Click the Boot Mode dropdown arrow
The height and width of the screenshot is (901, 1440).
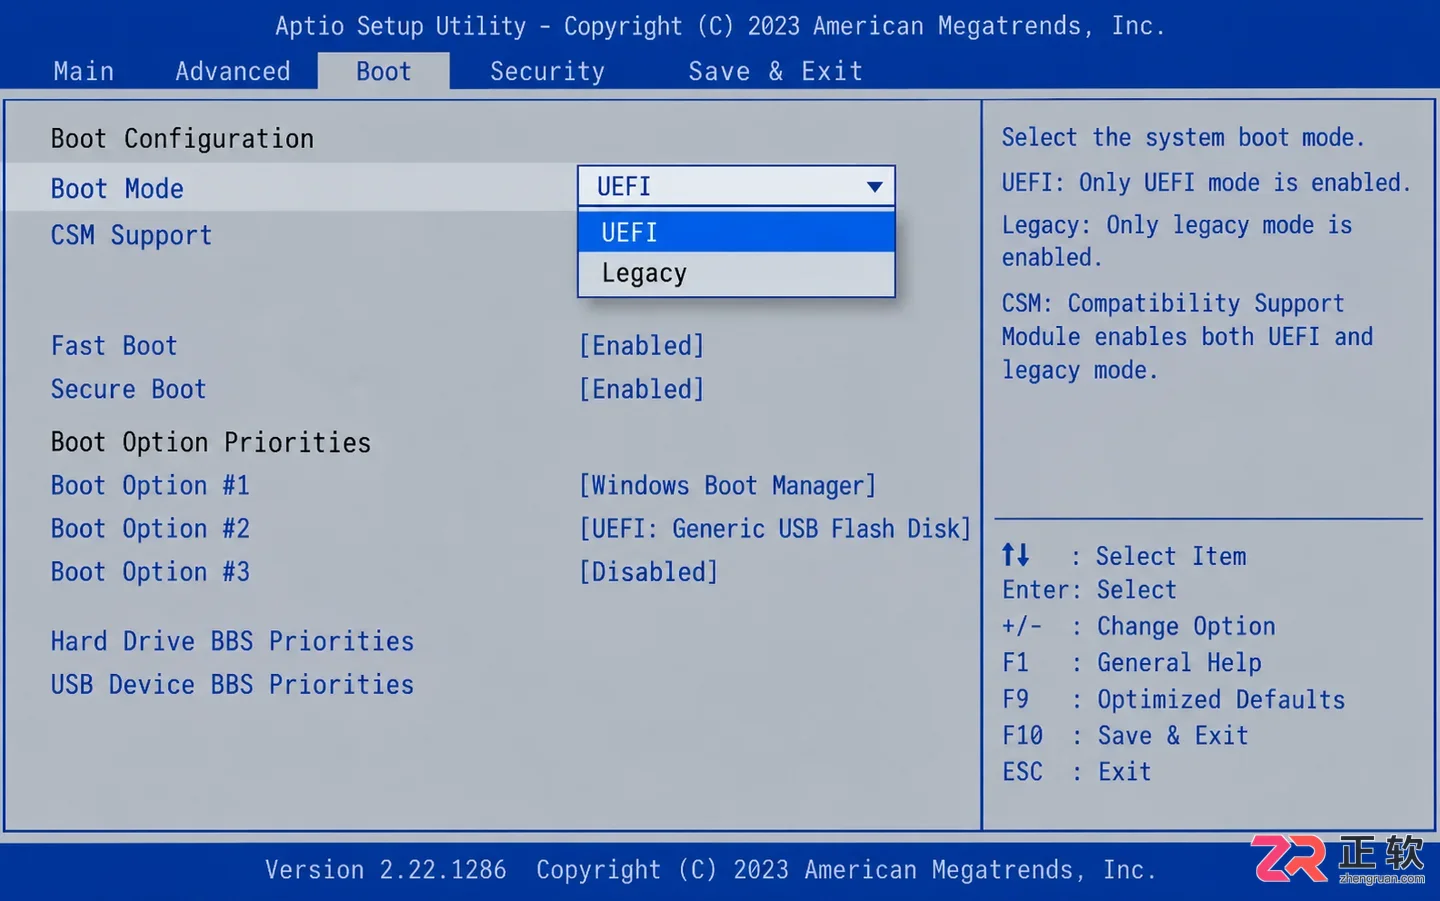(x=874, y=187)
